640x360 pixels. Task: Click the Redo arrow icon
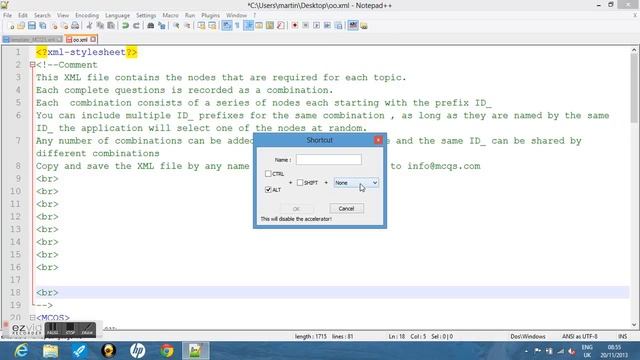tap(136, 26)
